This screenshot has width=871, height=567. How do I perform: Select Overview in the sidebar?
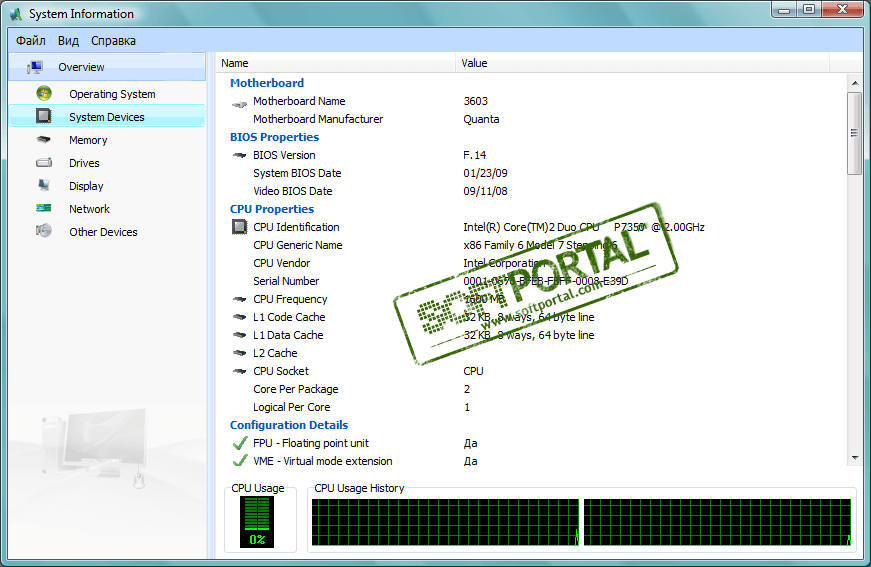click(x=107, y=67)
